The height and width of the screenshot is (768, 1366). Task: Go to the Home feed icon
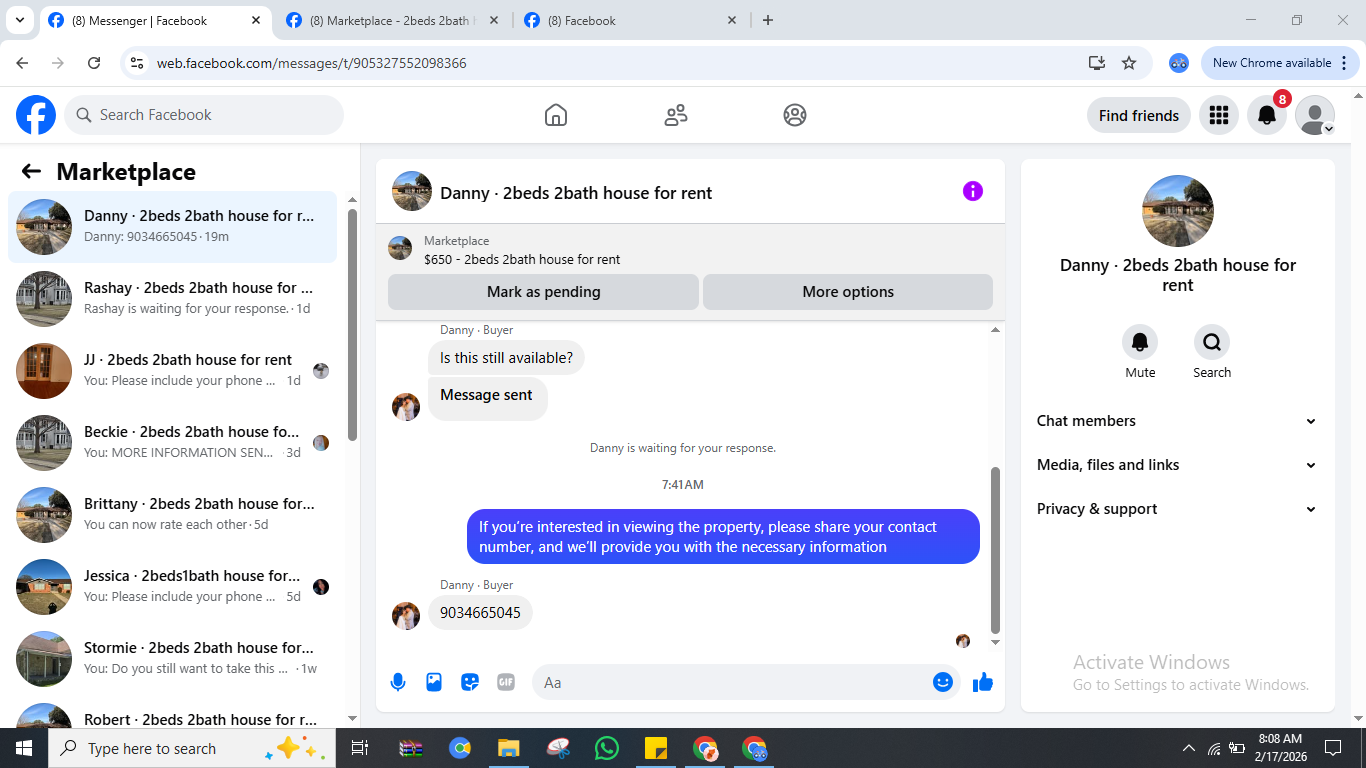coord(556,115)
